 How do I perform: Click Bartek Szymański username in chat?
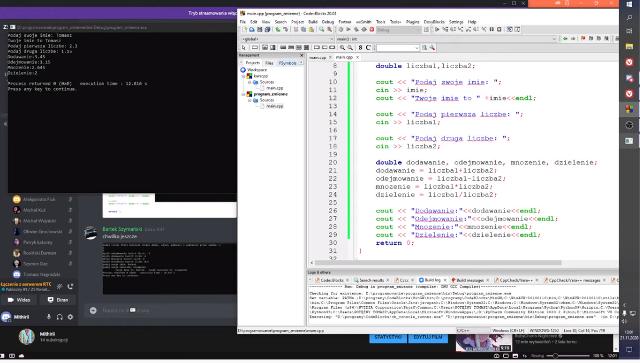122,229
